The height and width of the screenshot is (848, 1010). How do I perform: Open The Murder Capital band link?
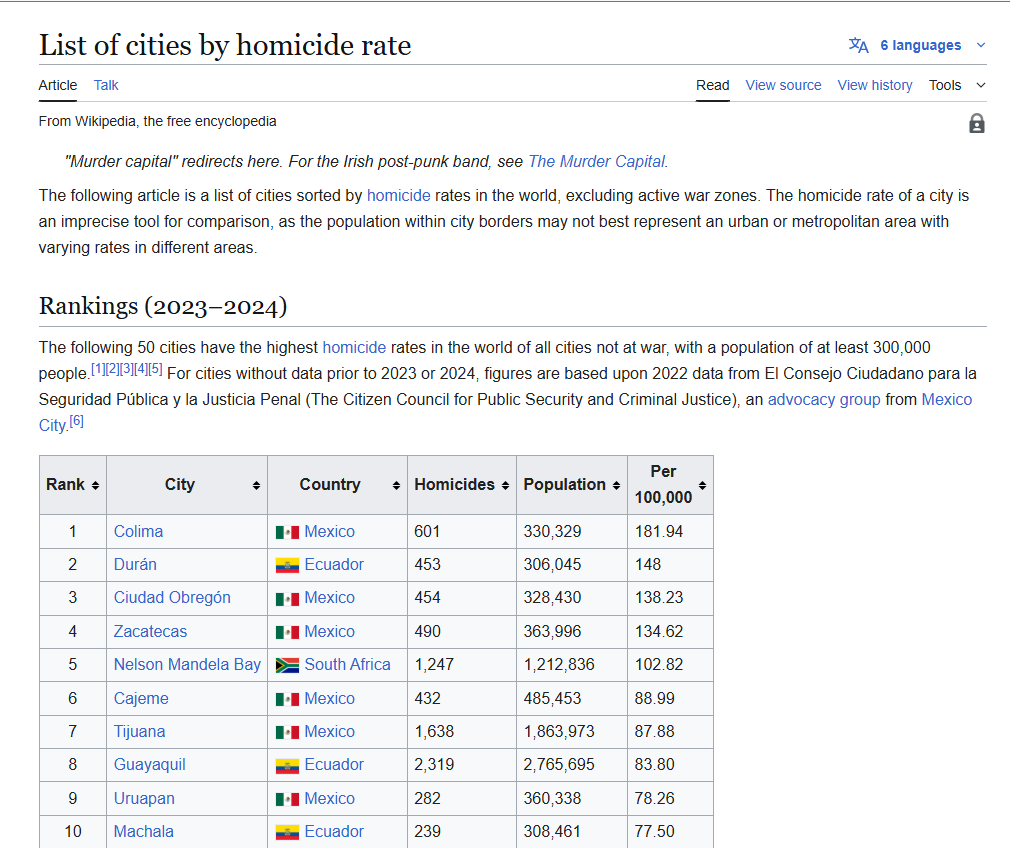(x=596, y=161)
